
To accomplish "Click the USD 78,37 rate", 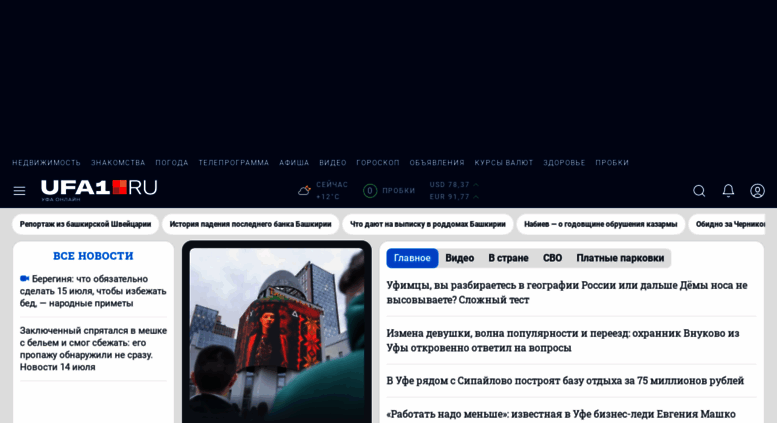I will [449, 185].
